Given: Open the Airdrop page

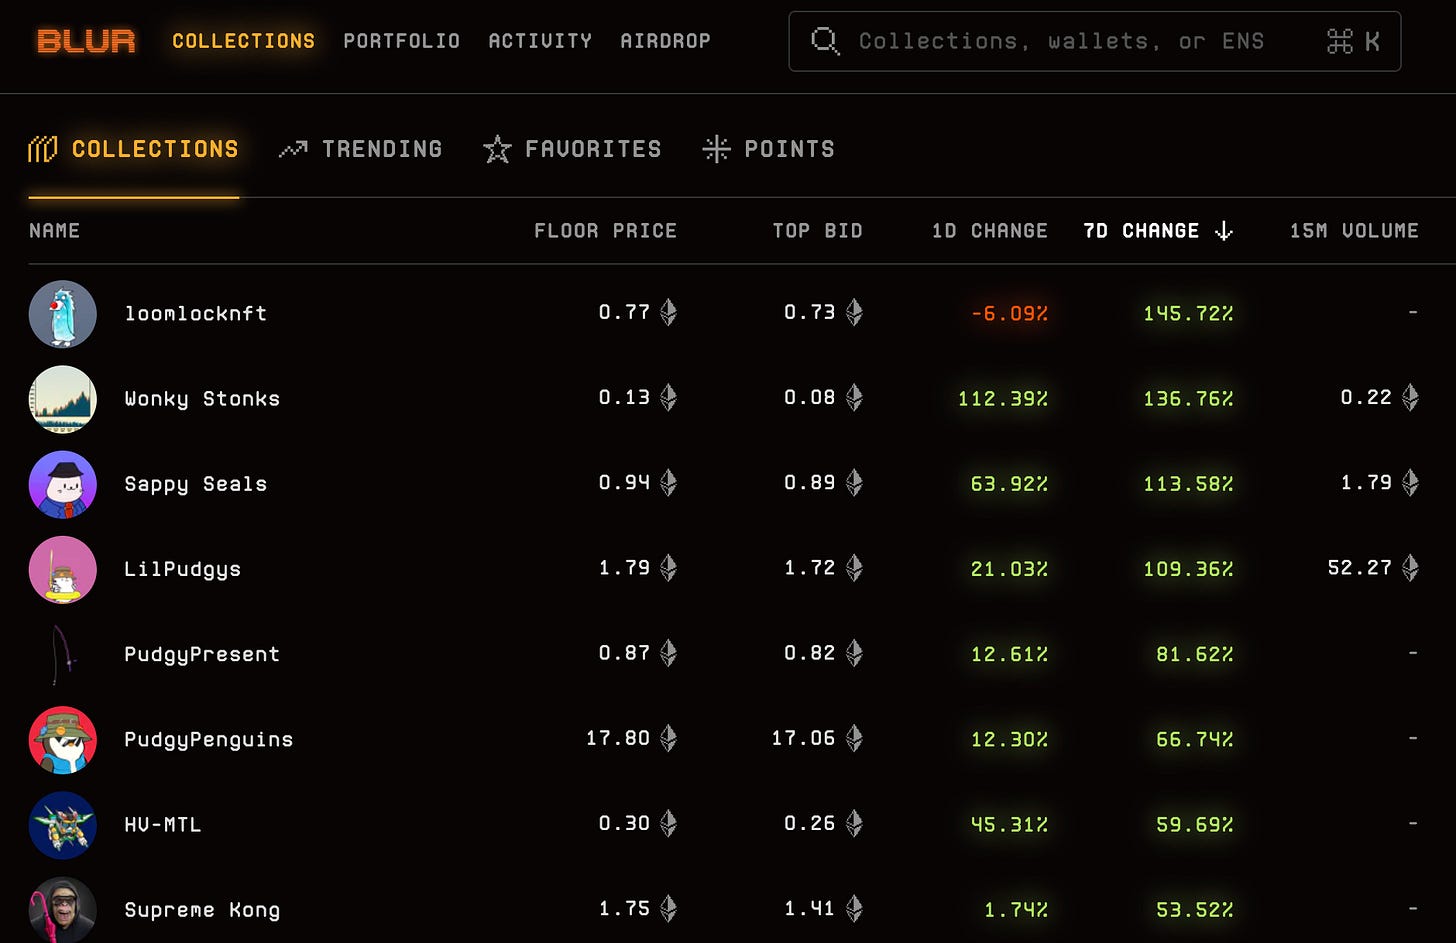Looking at the screenshot, I should tap(665, 41).
